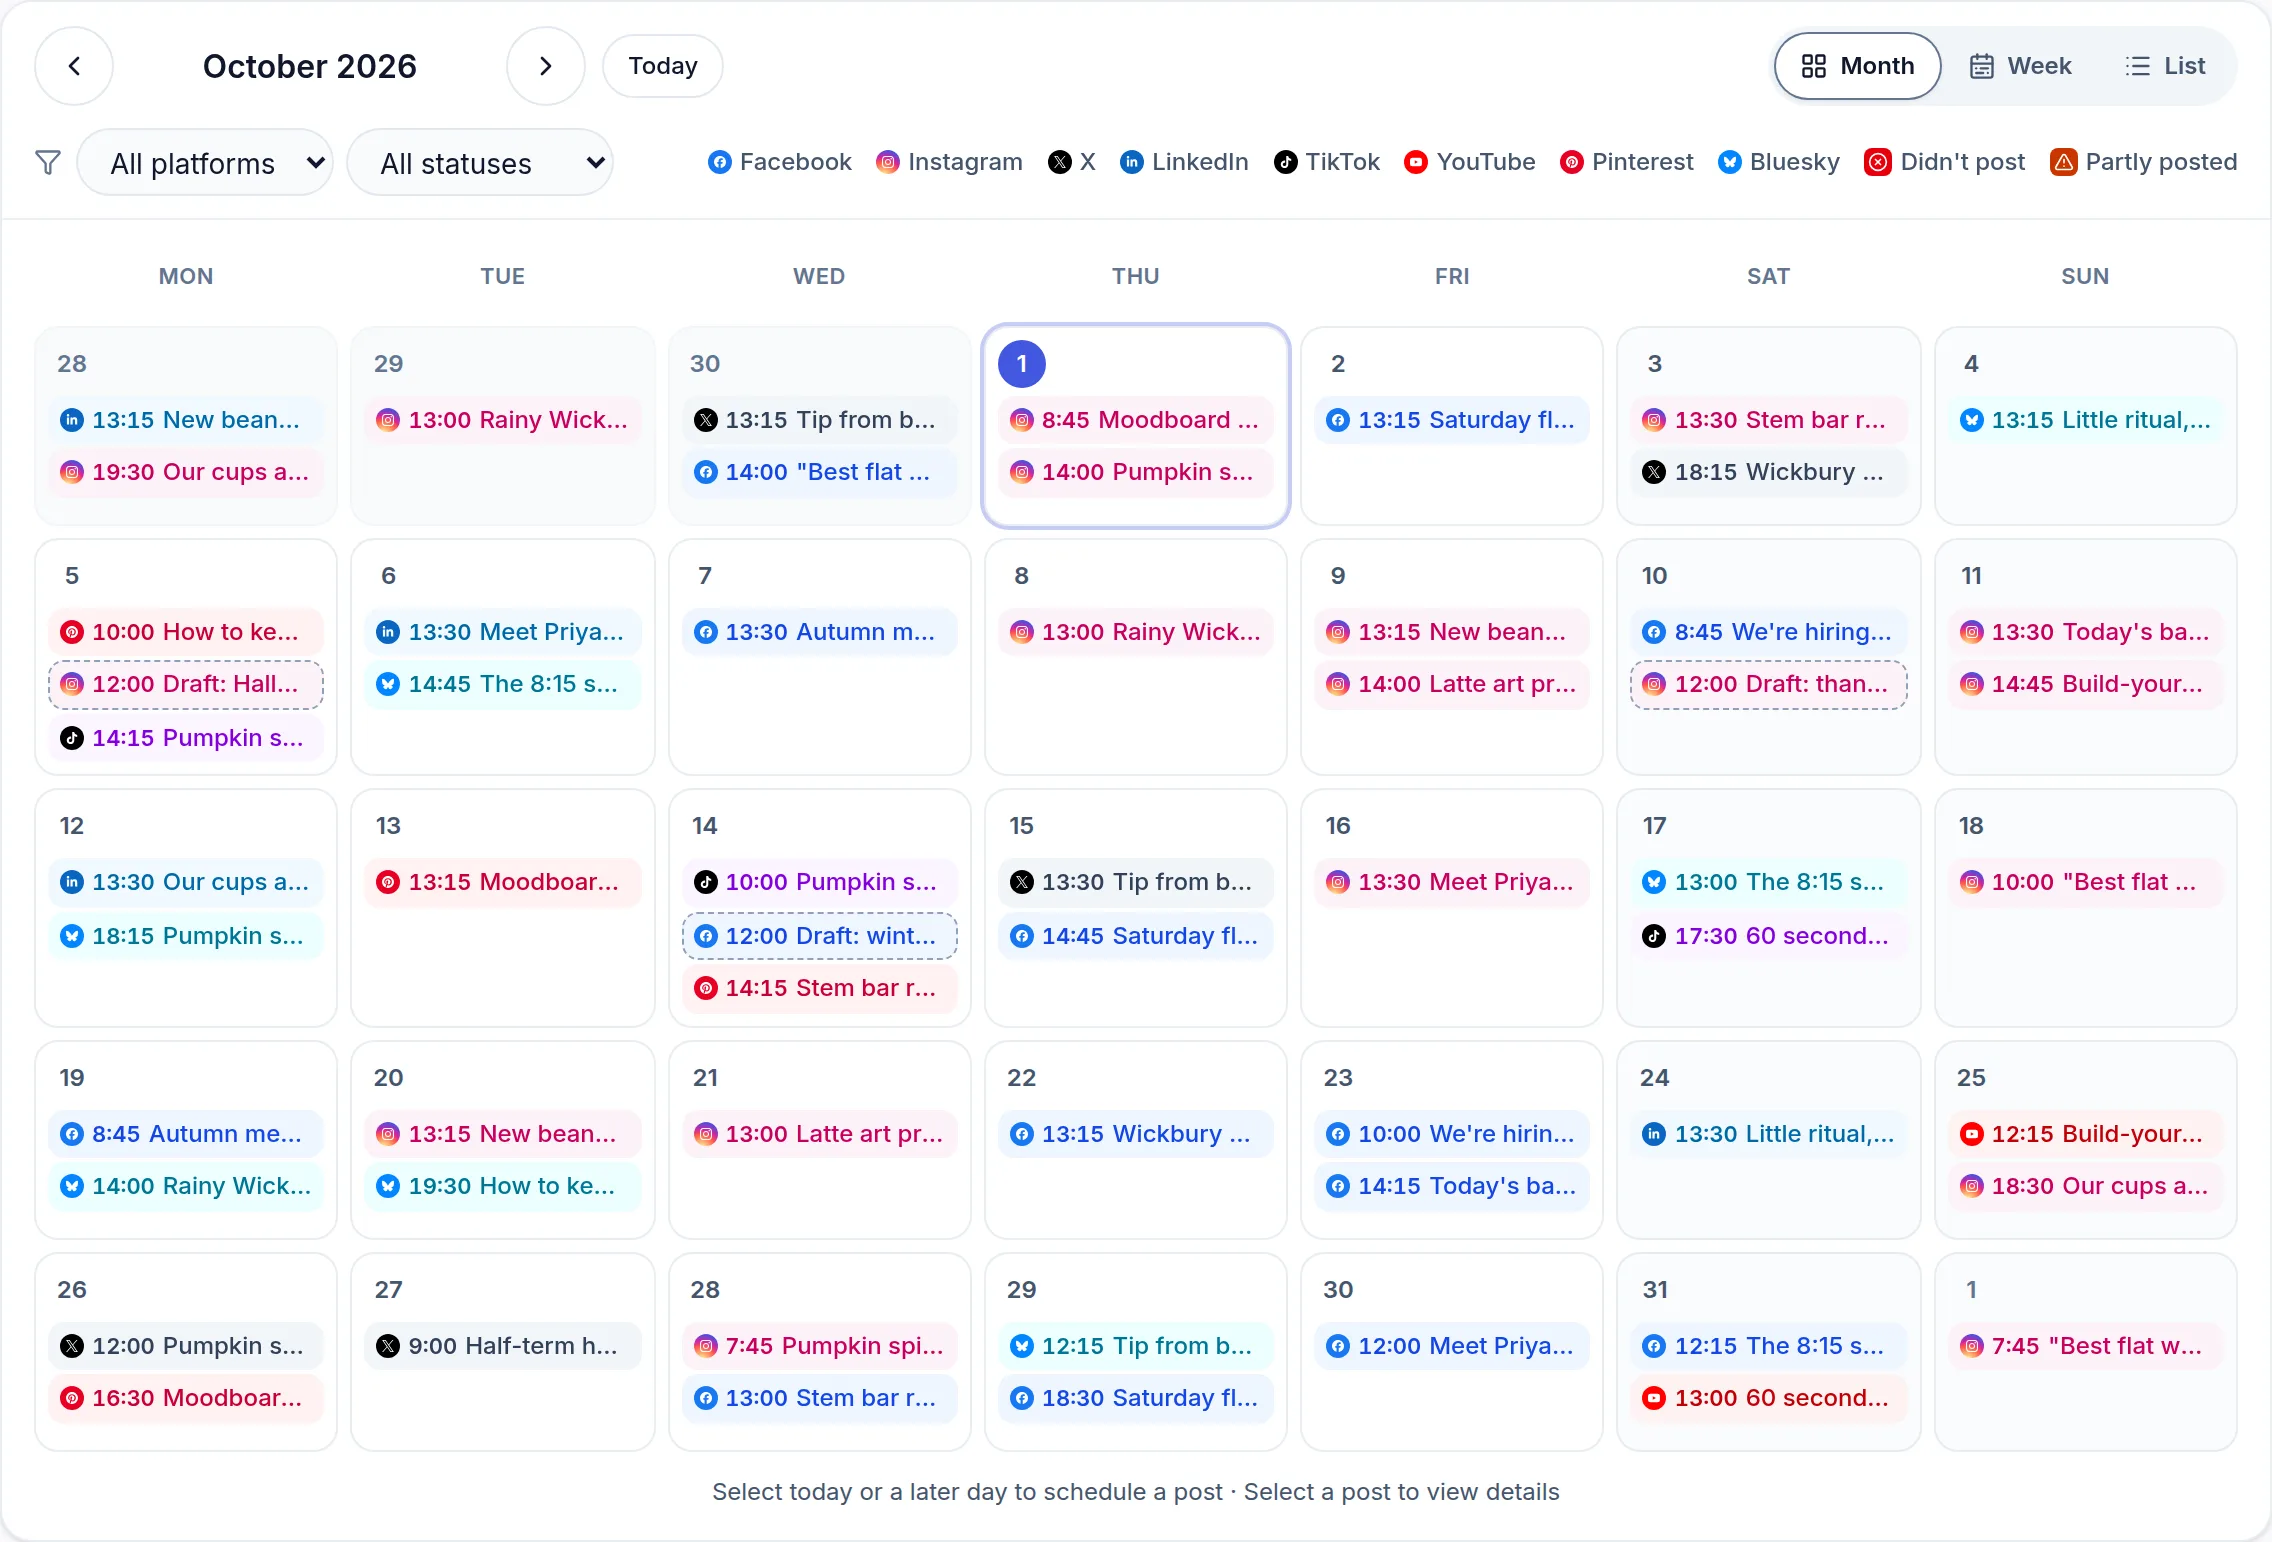The width and height of the screenshot is (2272, 1542).
Task: Open 7:45 Pumpkin spi... Instagram post
Action: point(819,1346)
